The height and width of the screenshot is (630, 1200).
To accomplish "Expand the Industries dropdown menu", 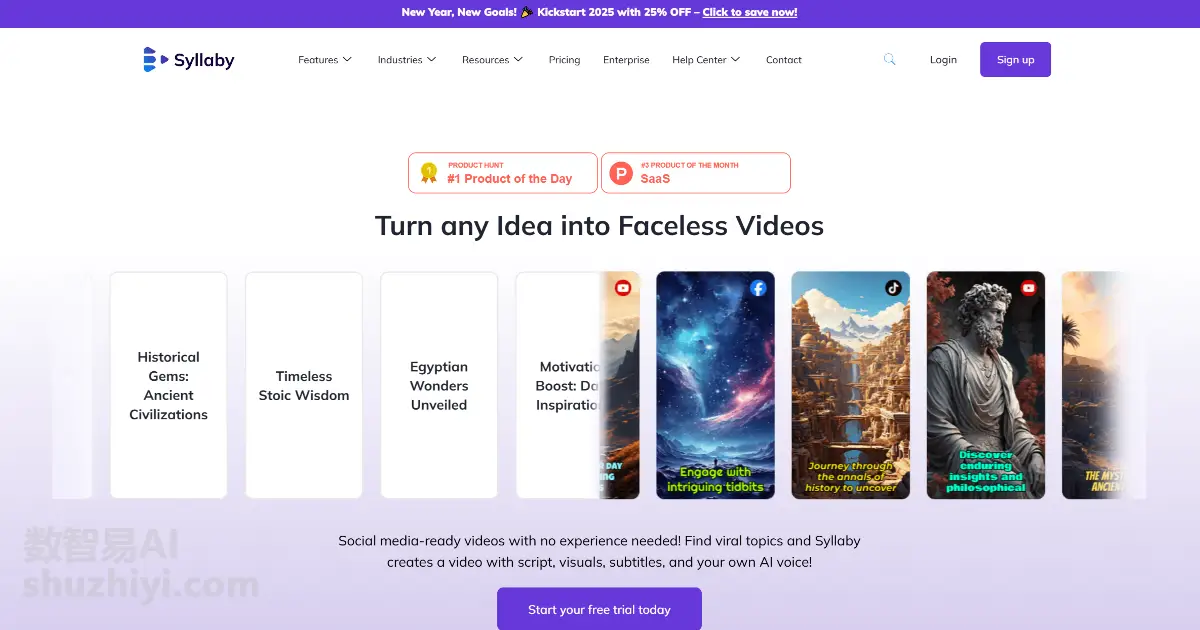I will click(407, 60).
